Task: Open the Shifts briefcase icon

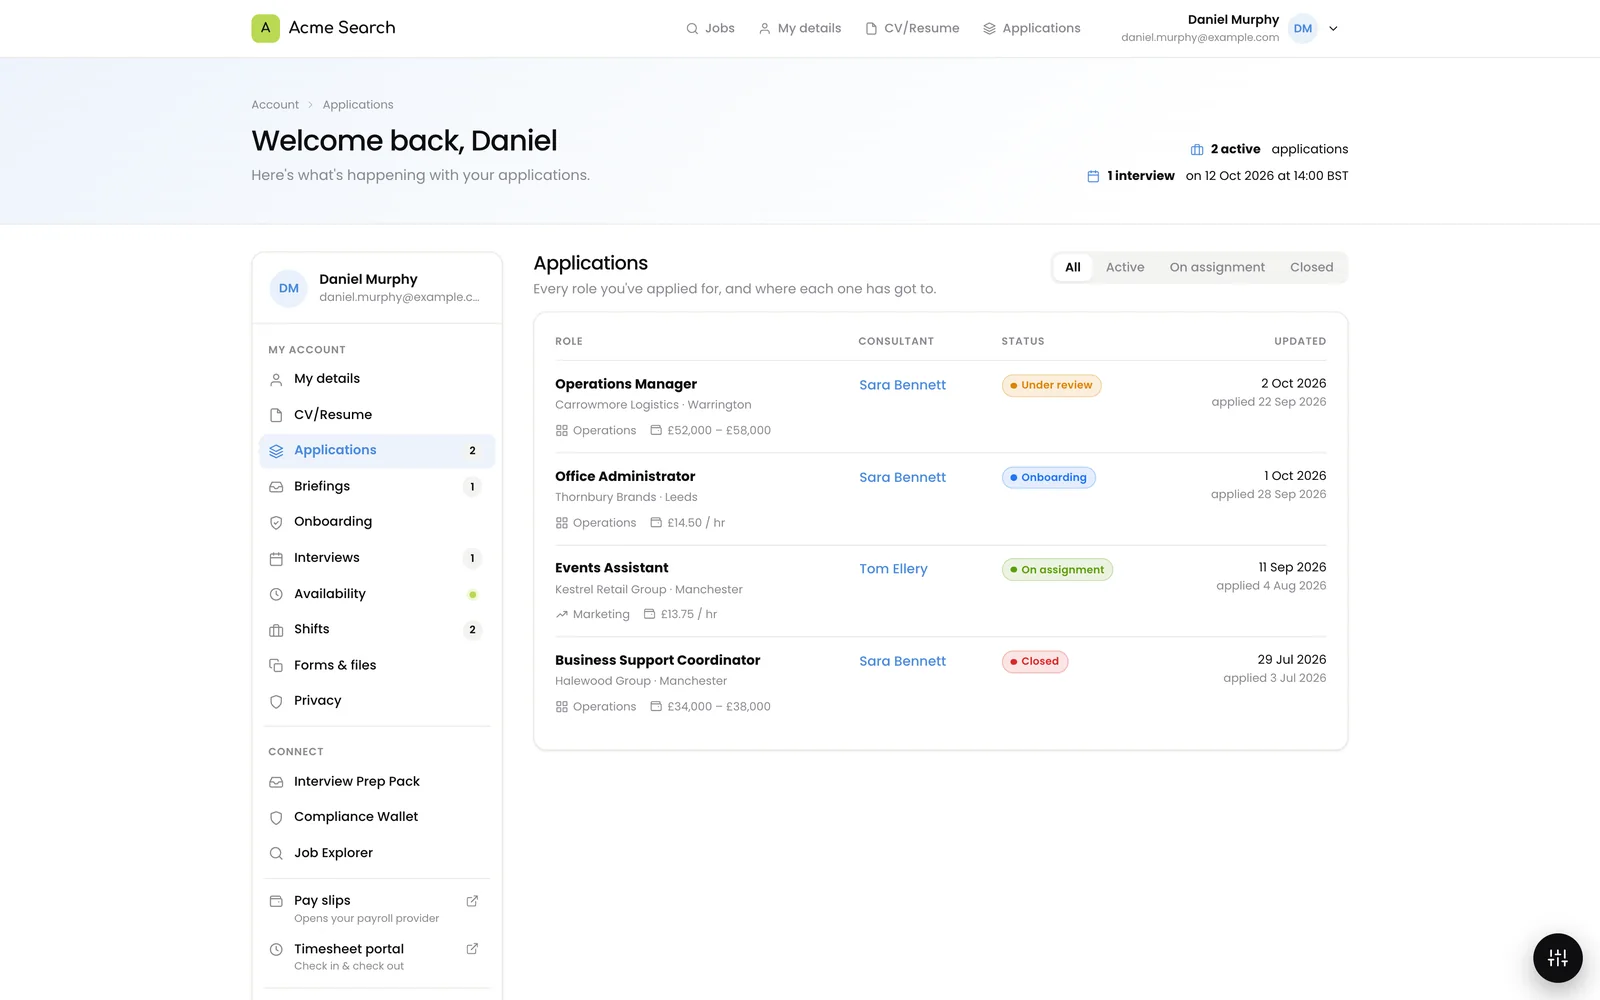Action: [x=276, y=630]
